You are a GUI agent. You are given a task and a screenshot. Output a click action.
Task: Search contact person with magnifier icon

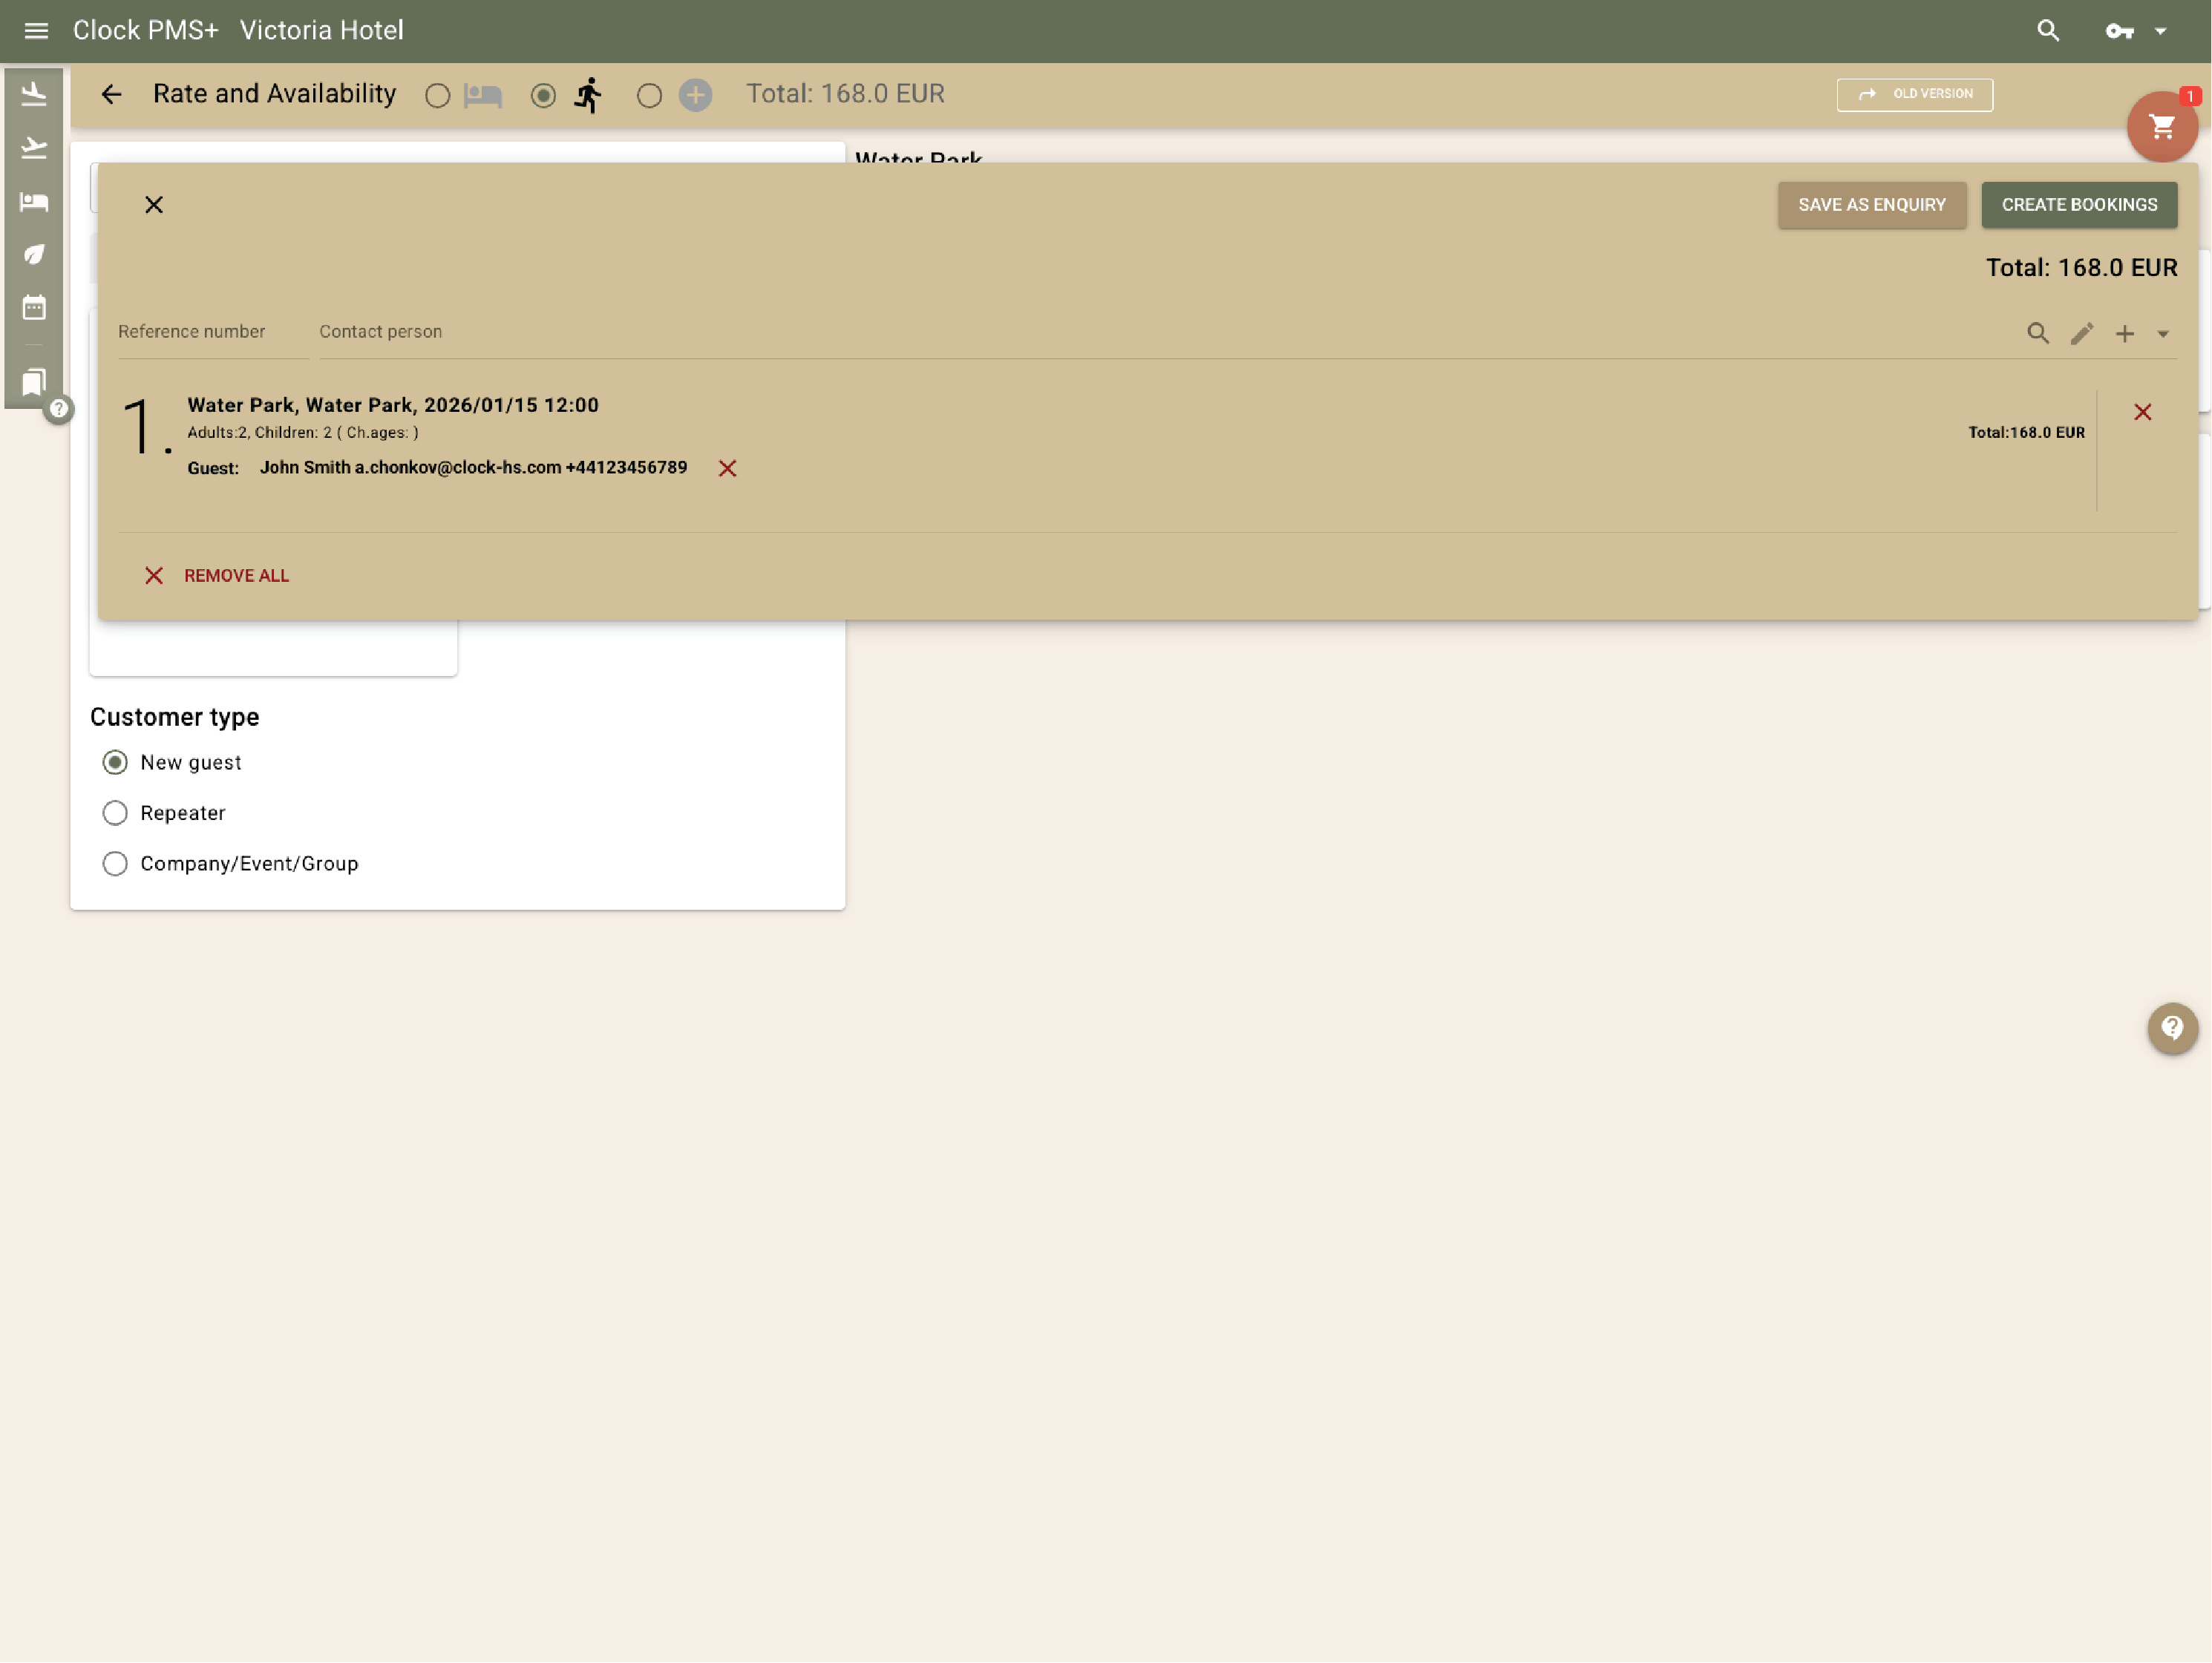[2037, 334]
